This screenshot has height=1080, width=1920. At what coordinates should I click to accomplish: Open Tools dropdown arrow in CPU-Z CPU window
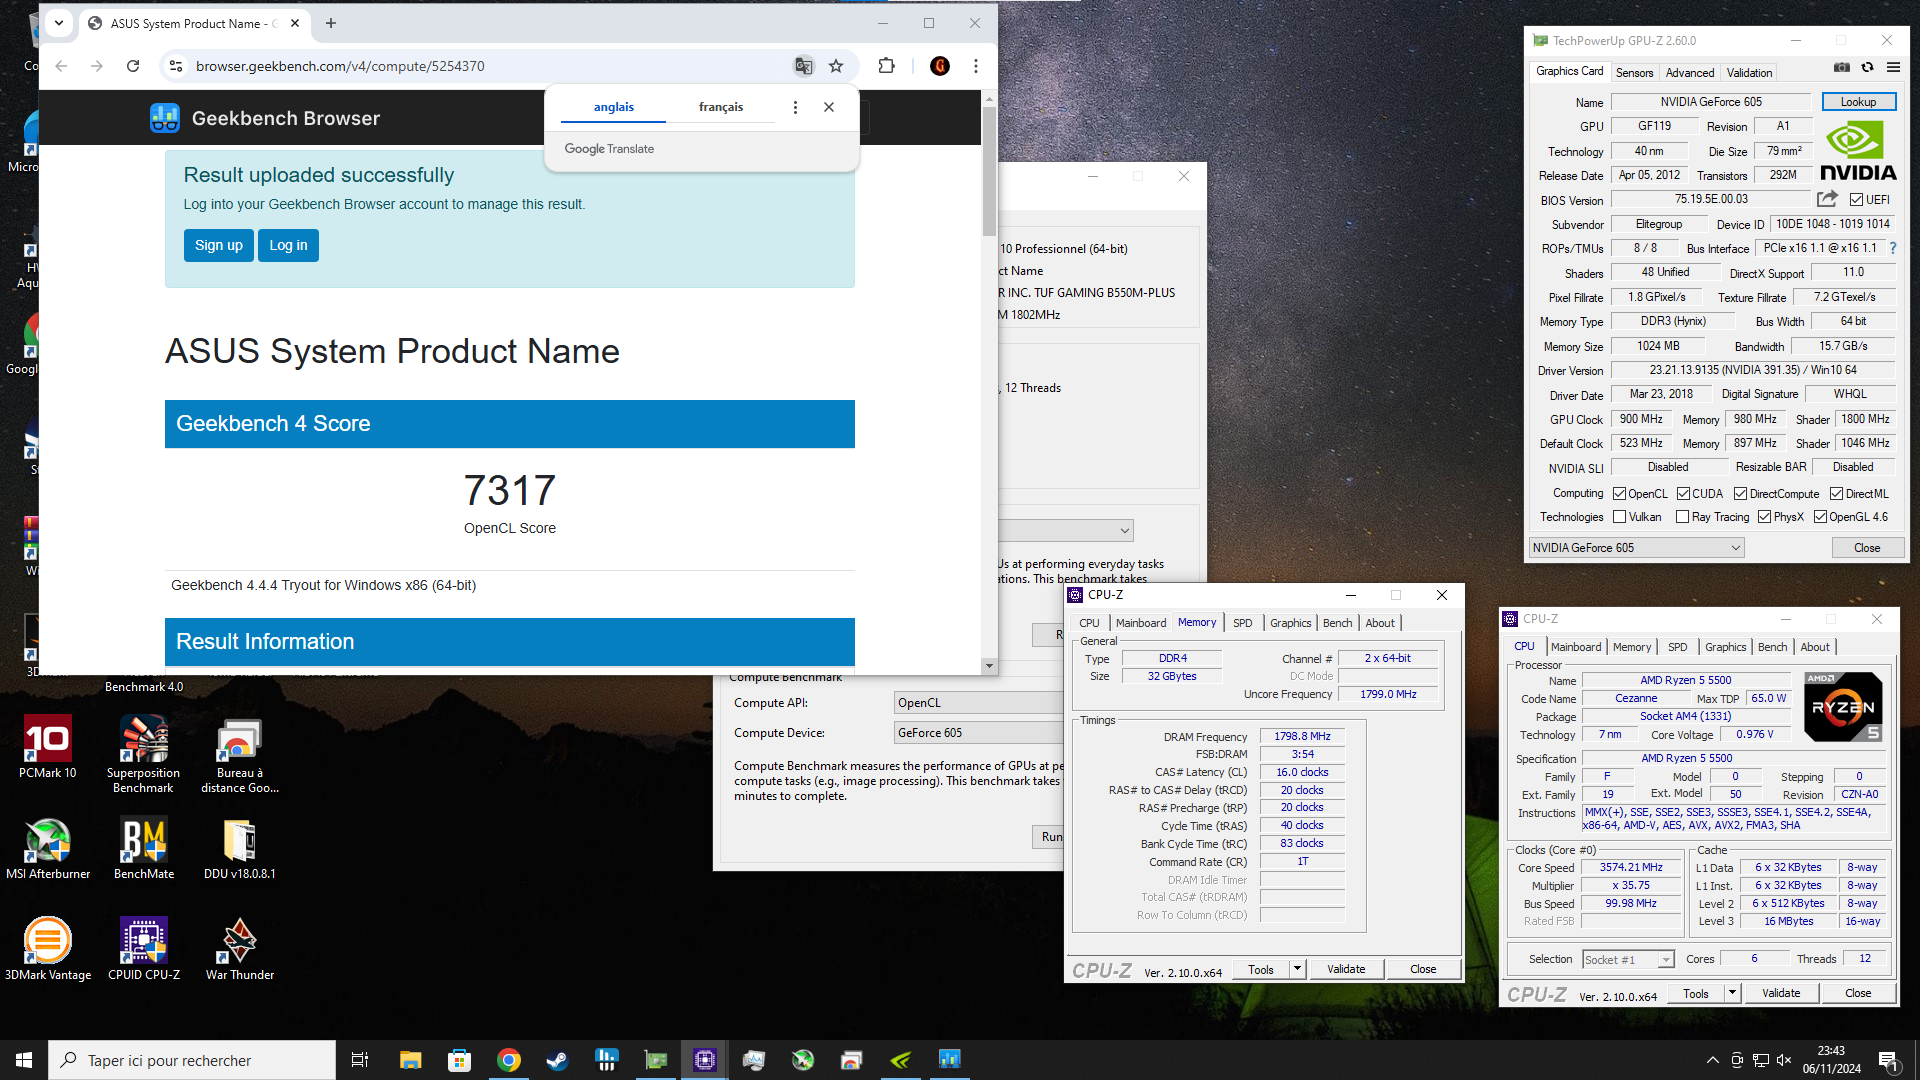tap(1732, 993)
